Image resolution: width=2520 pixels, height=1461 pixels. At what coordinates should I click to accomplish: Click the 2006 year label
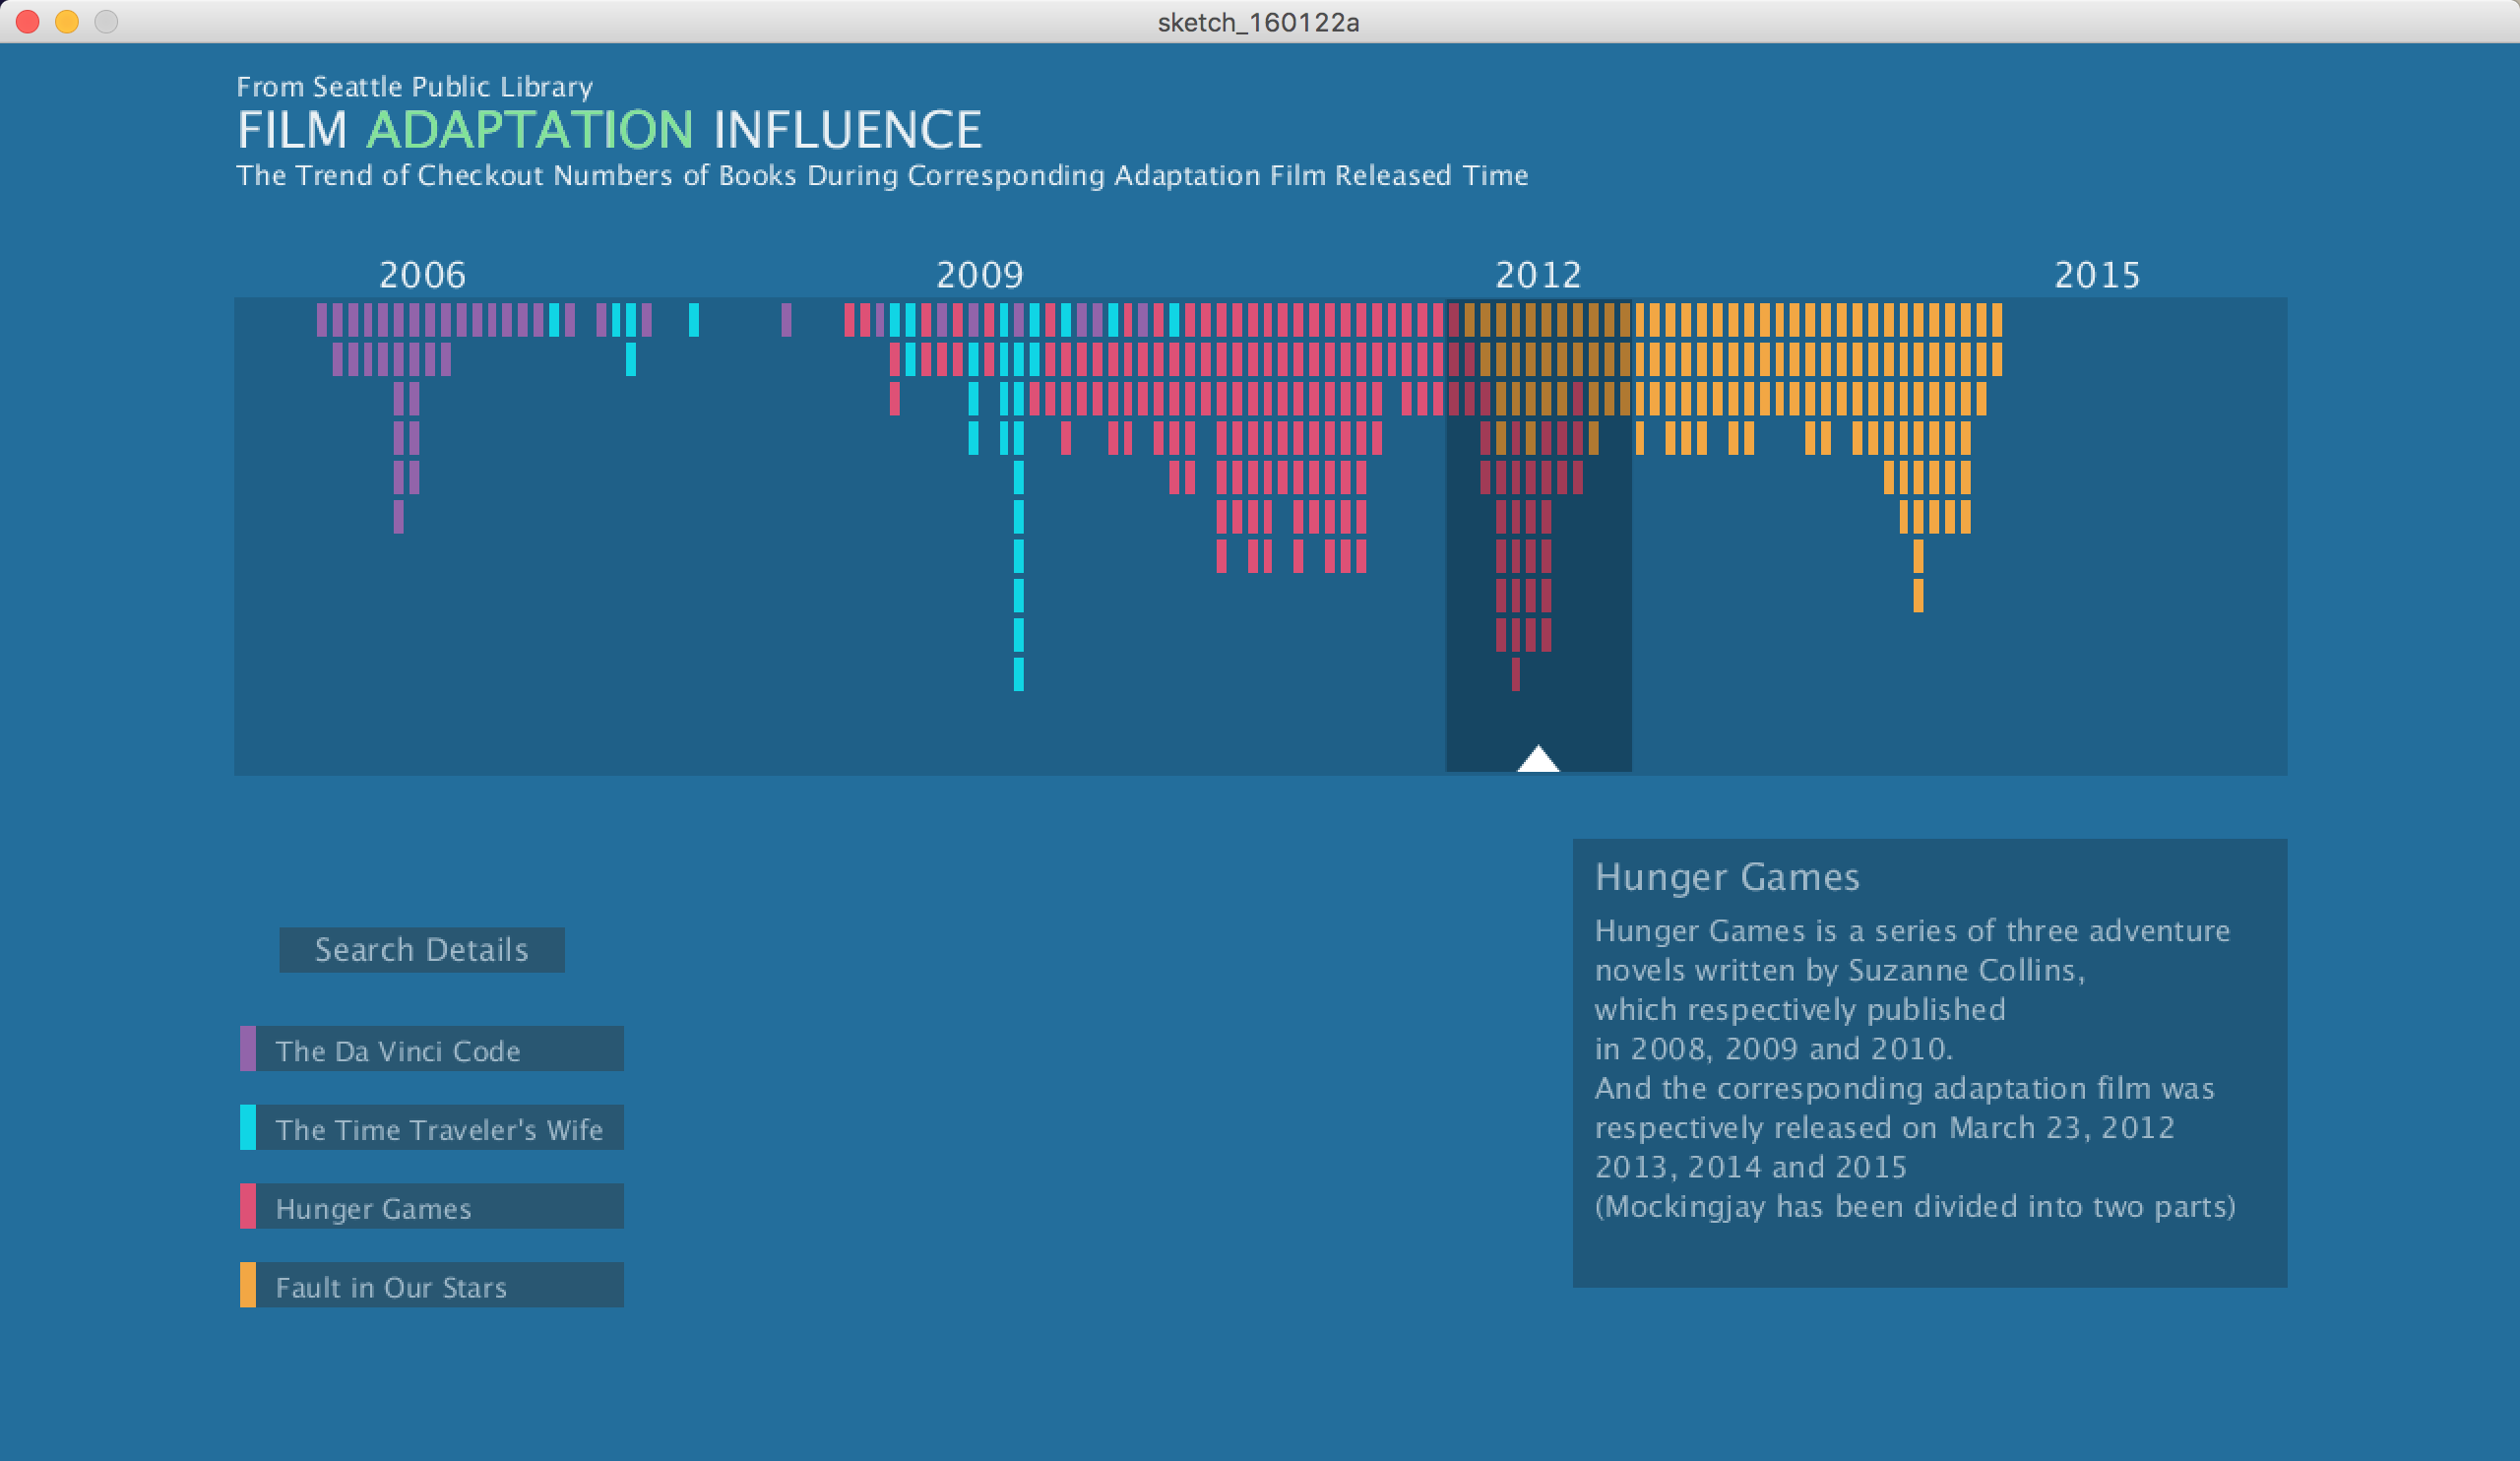pyautogui.click(x=422, y=275)
